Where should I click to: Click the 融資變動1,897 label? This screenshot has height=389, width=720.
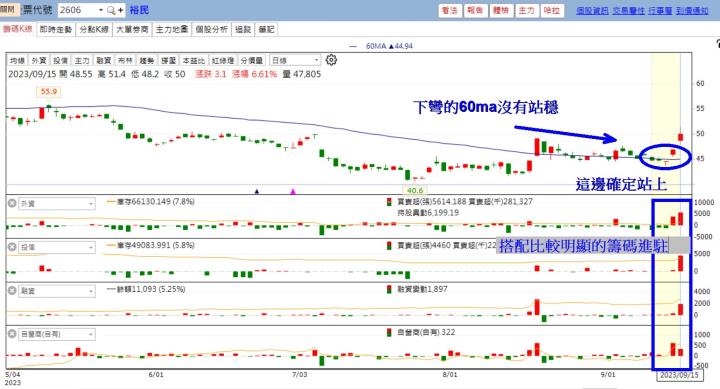[422, 289]
